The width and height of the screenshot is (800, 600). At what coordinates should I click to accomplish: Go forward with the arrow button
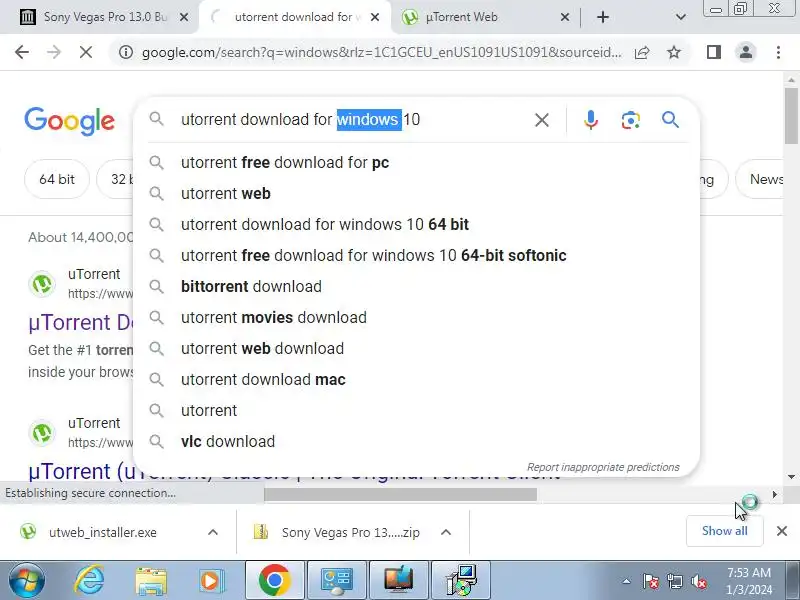click(x=54, y=52)
